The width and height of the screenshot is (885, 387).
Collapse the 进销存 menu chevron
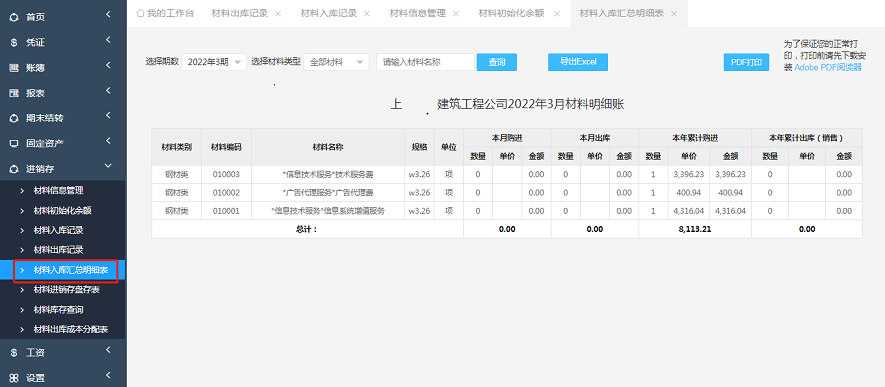(108, 166)
